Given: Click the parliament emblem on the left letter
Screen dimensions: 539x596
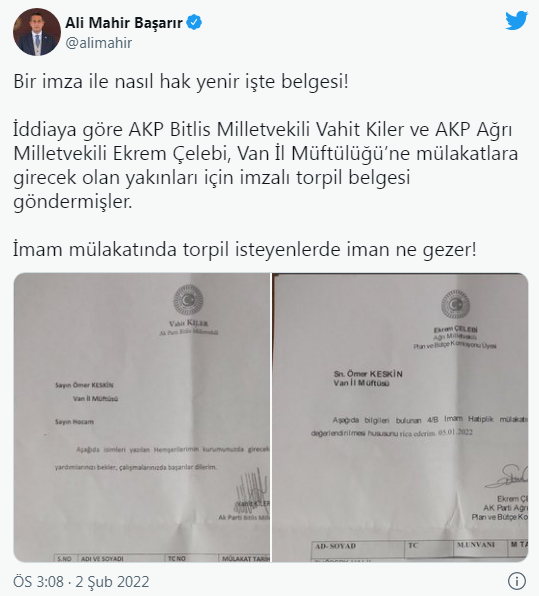Looking at the screenshot, I should (188, 301).
